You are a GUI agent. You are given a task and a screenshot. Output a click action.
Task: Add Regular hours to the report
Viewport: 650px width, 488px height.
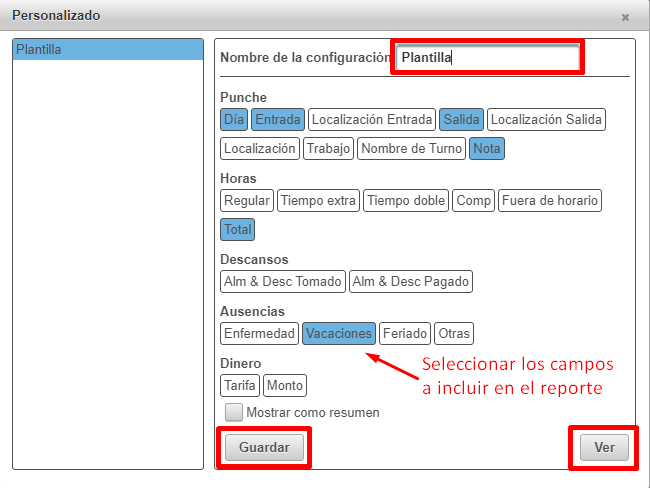(x=247, y=201)
